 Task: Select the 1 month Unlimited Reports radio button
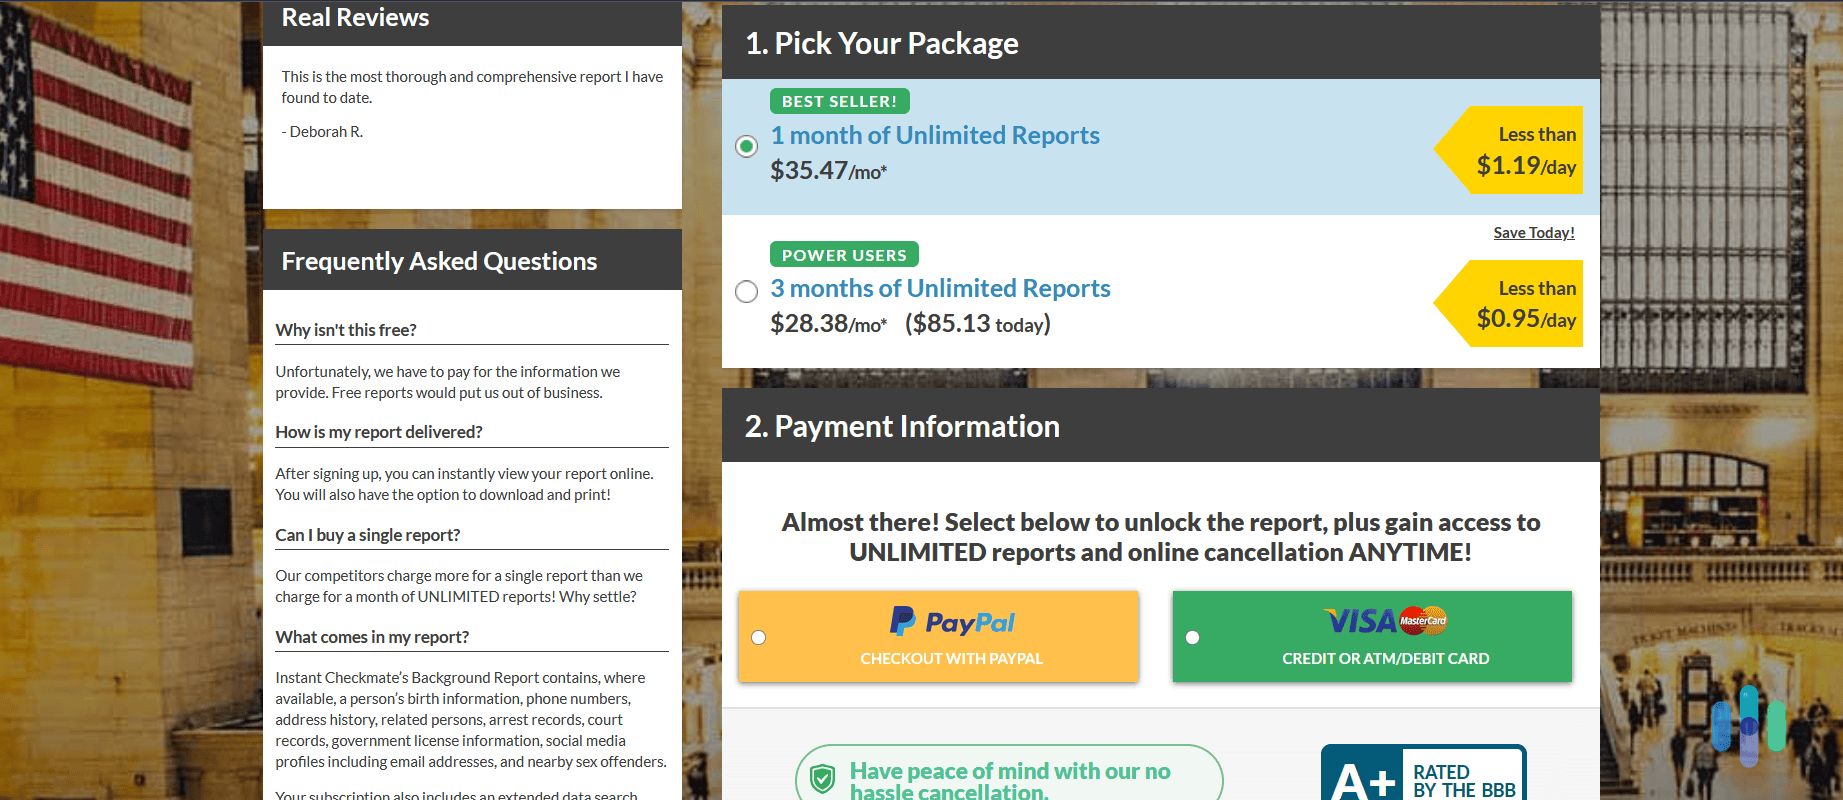coord(746,146)
